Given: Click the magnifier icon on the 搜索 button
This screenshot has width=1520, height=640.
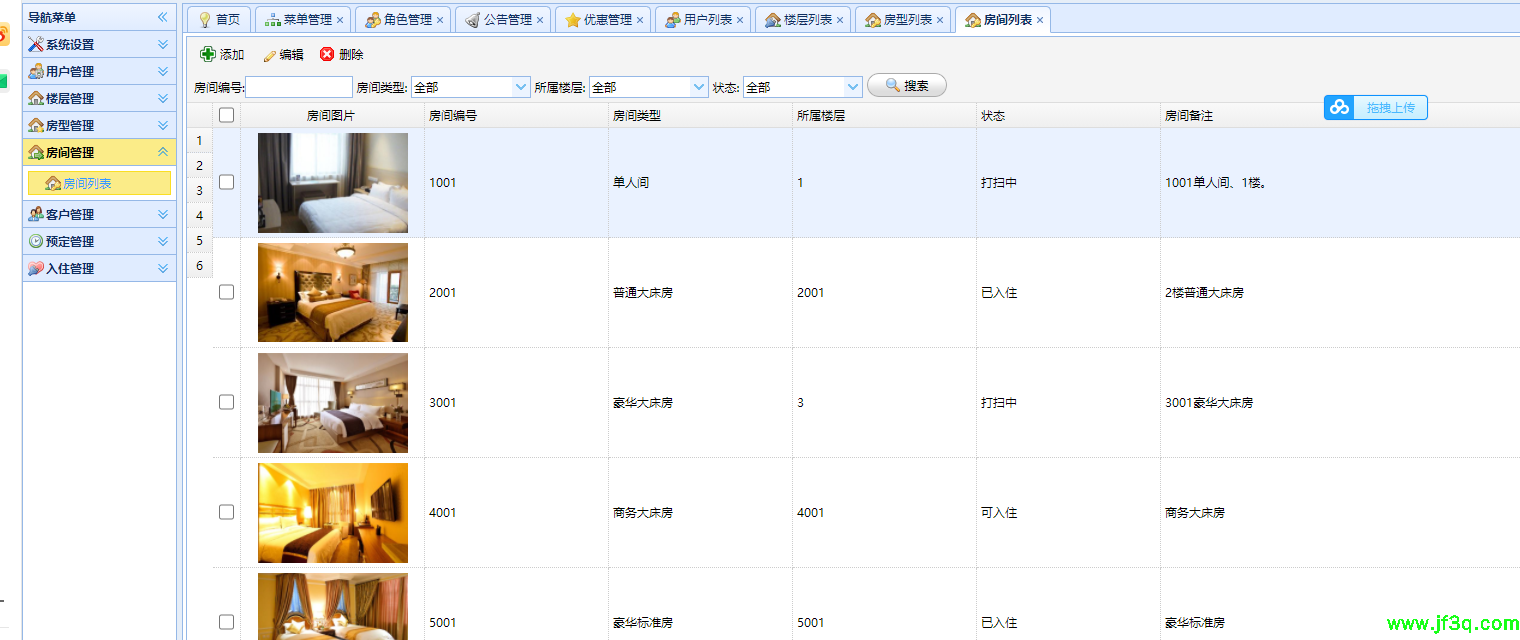Looking at the screenshot, I should click(x=888, y=85).
